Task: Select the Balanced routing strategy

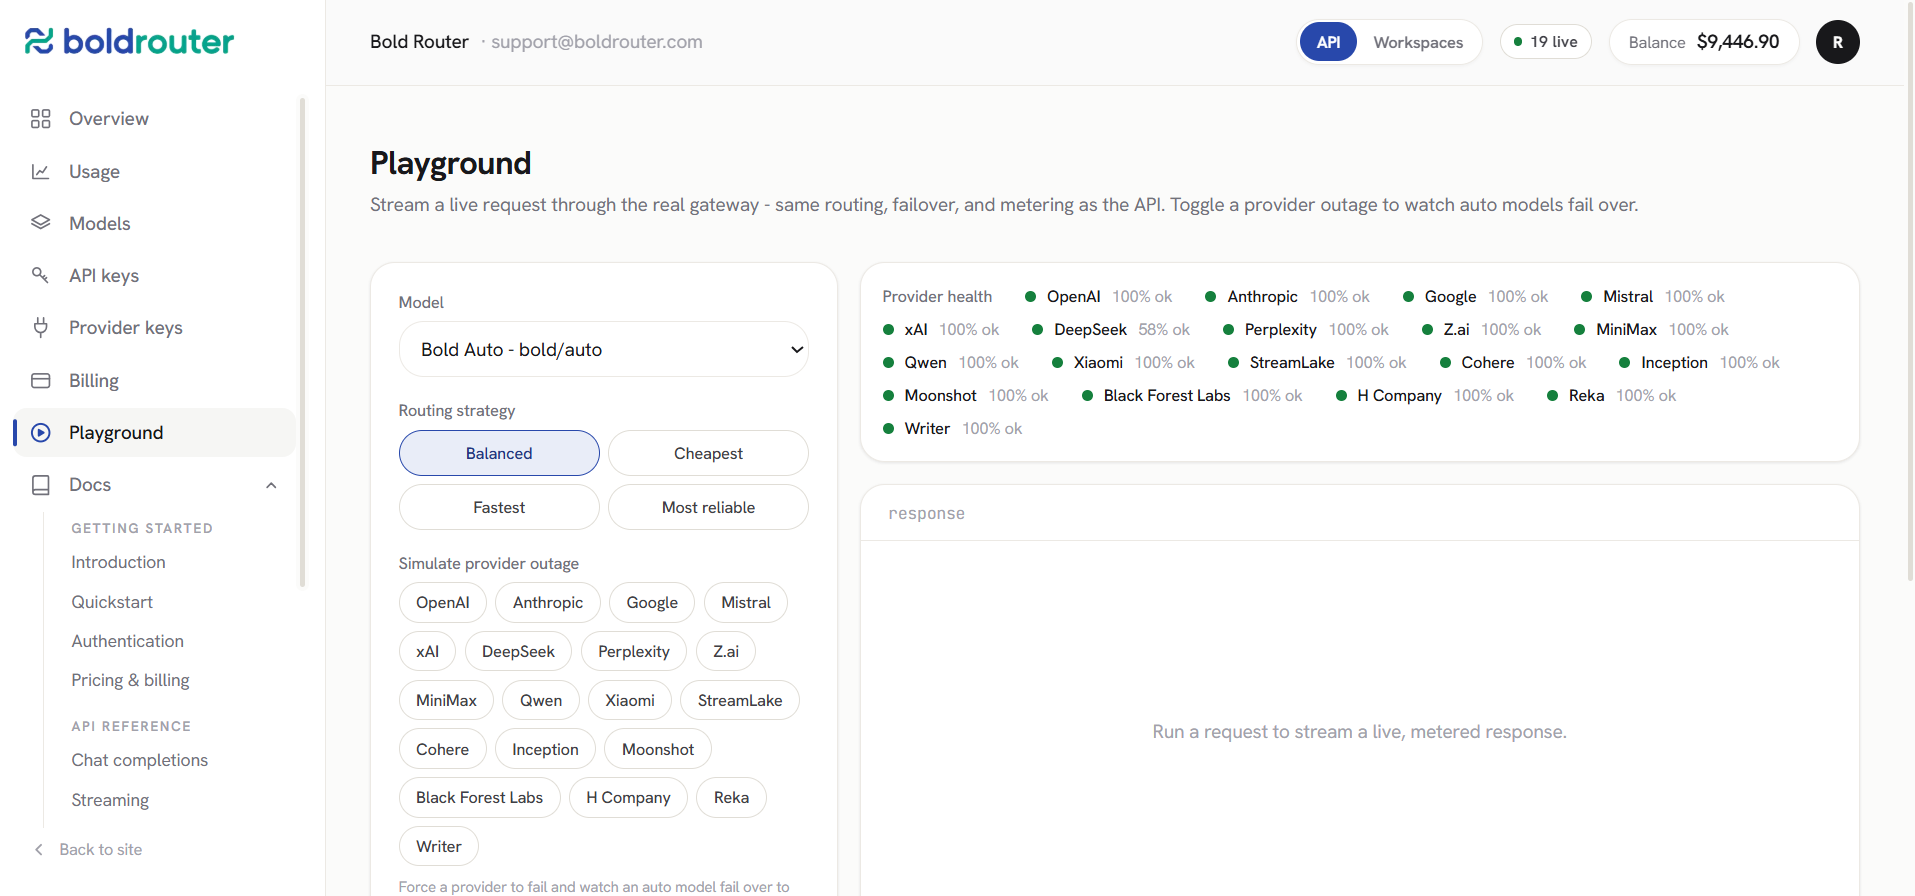Action: (499, 453)
